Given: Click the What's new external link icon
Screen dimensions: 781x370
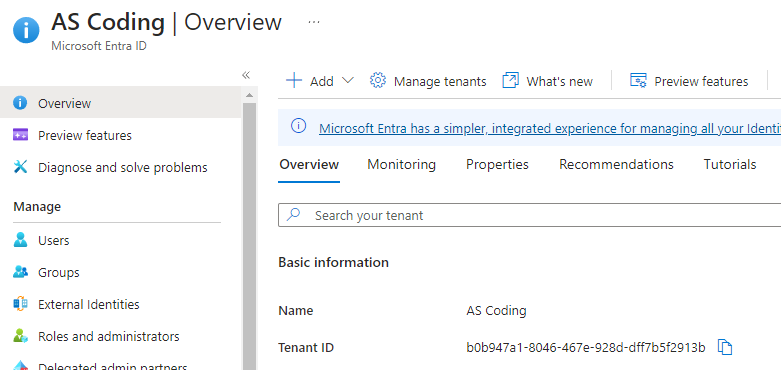Looking at the screenshot, I should click(x=511, y=81).
